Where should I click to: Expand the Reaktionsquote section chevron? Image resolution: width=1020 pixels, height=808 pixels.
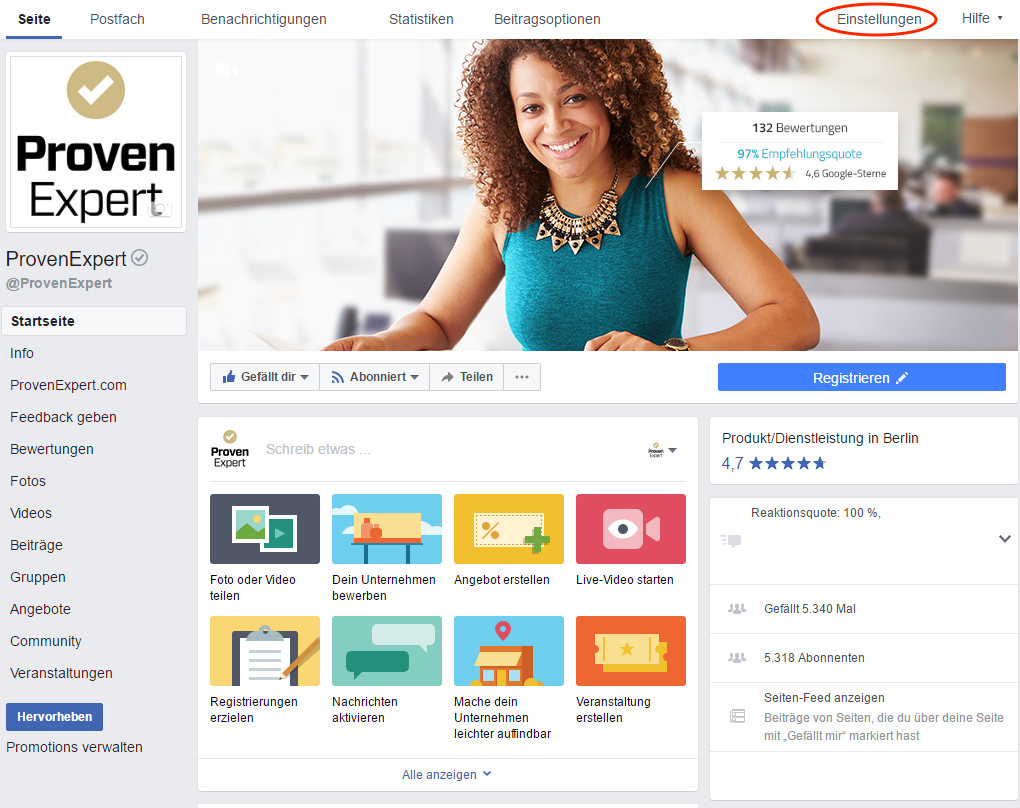tap(1004, 539)
